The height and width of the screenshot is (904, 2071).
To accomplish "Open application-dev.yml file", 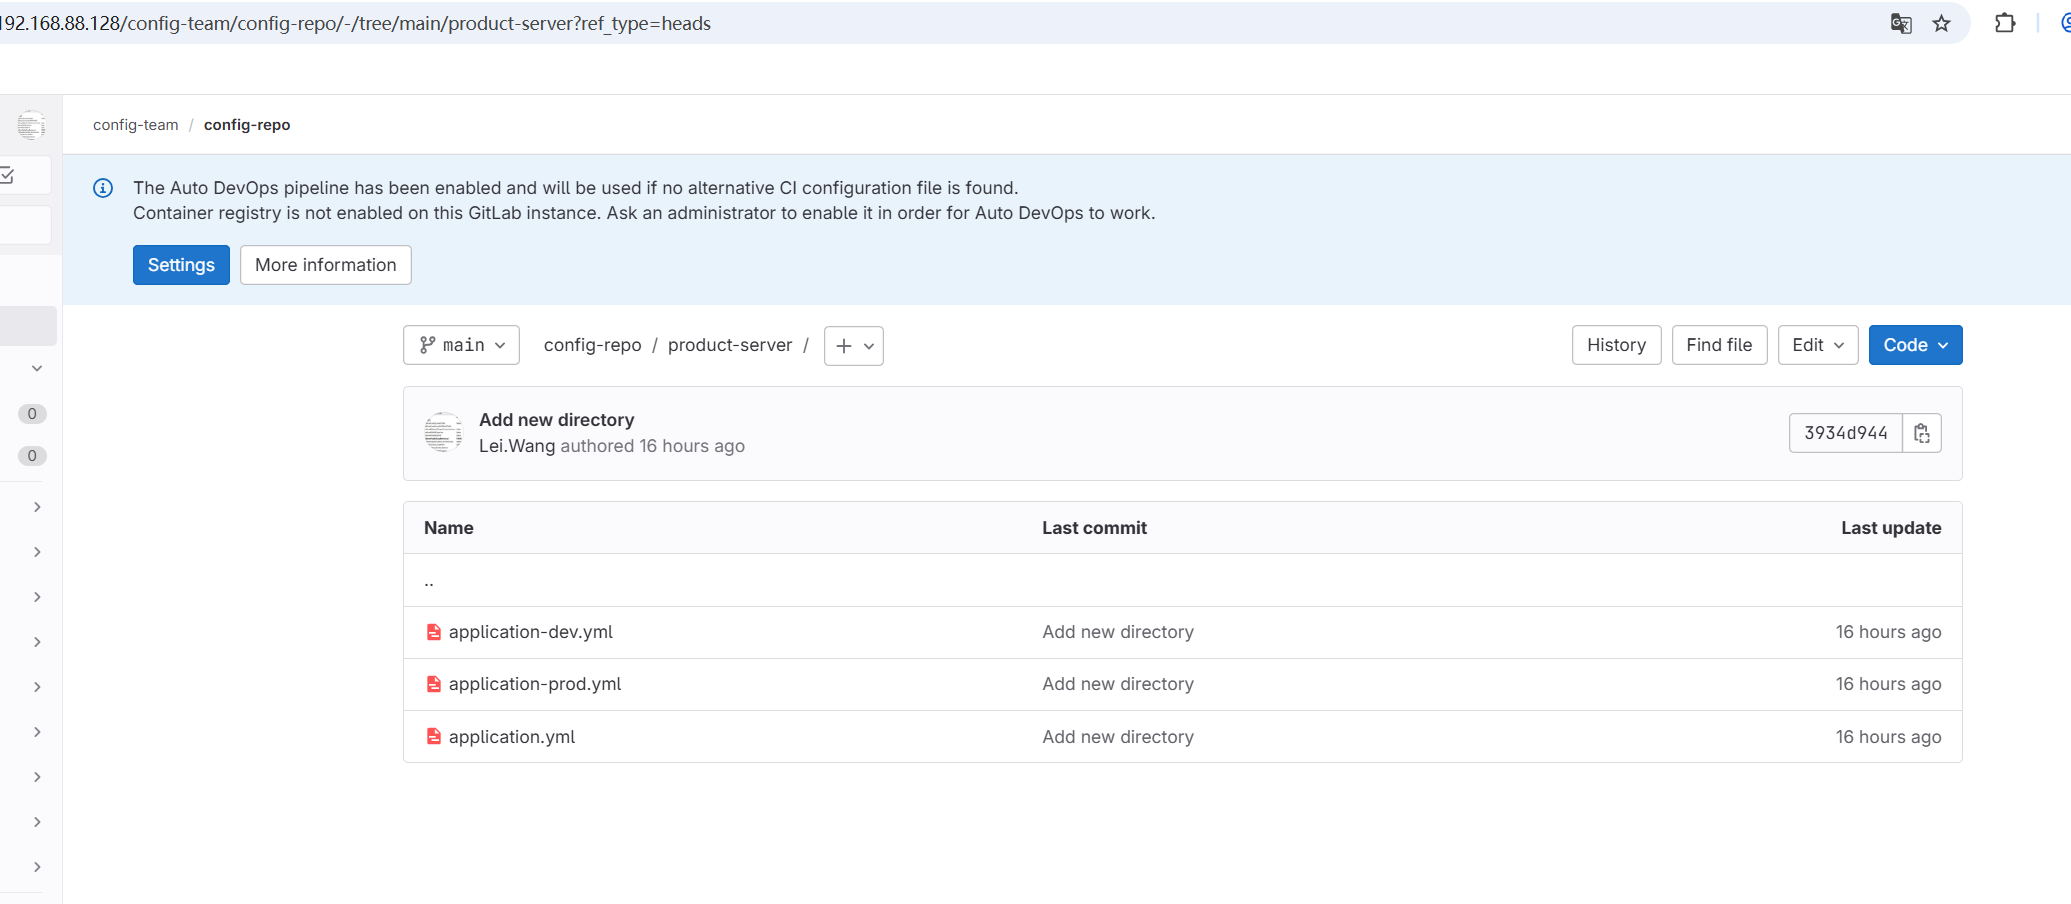I will [530, 632].
